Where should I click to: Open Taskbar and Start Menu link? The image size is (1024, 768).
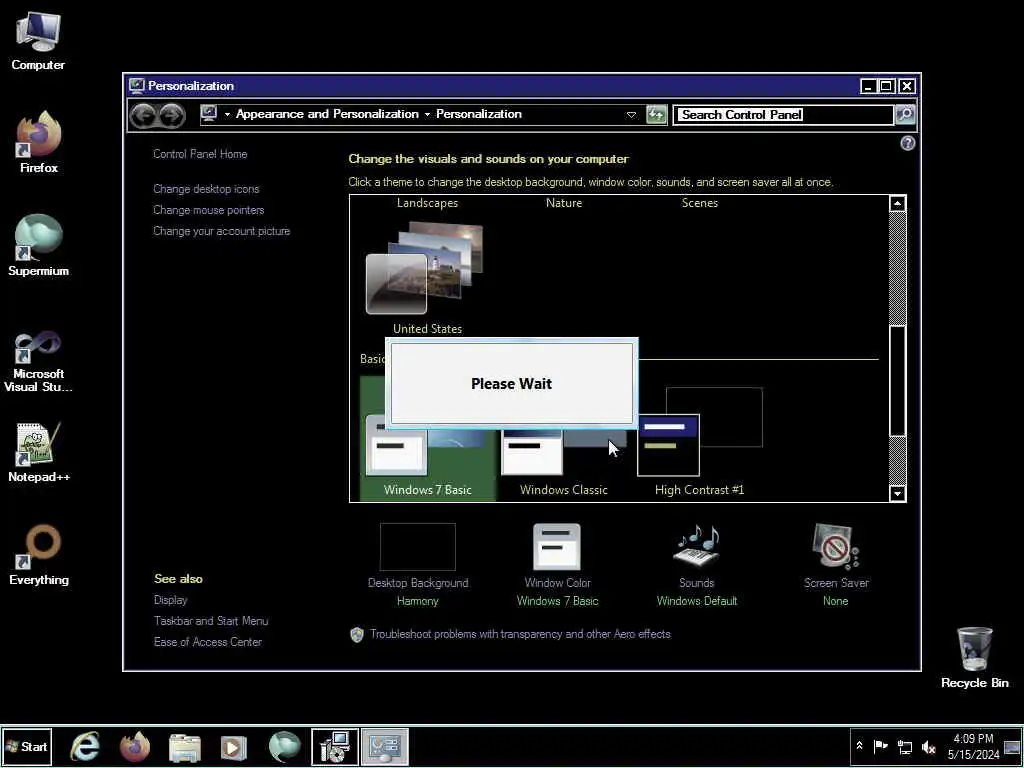point(211,620)
